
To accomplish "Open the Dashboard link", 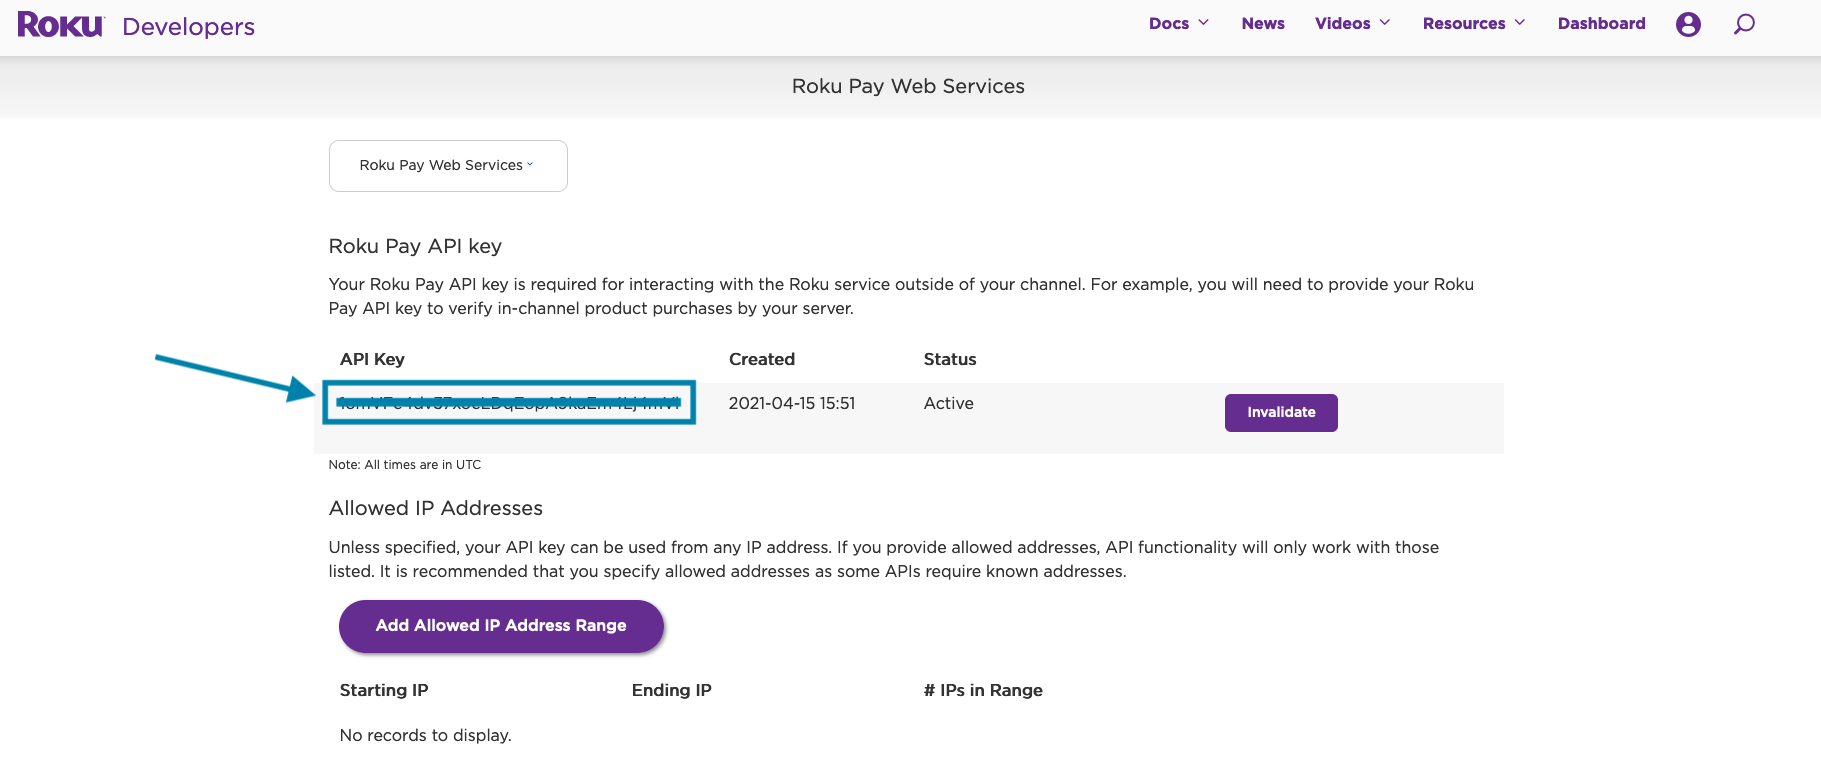I will click(1601, 23).
